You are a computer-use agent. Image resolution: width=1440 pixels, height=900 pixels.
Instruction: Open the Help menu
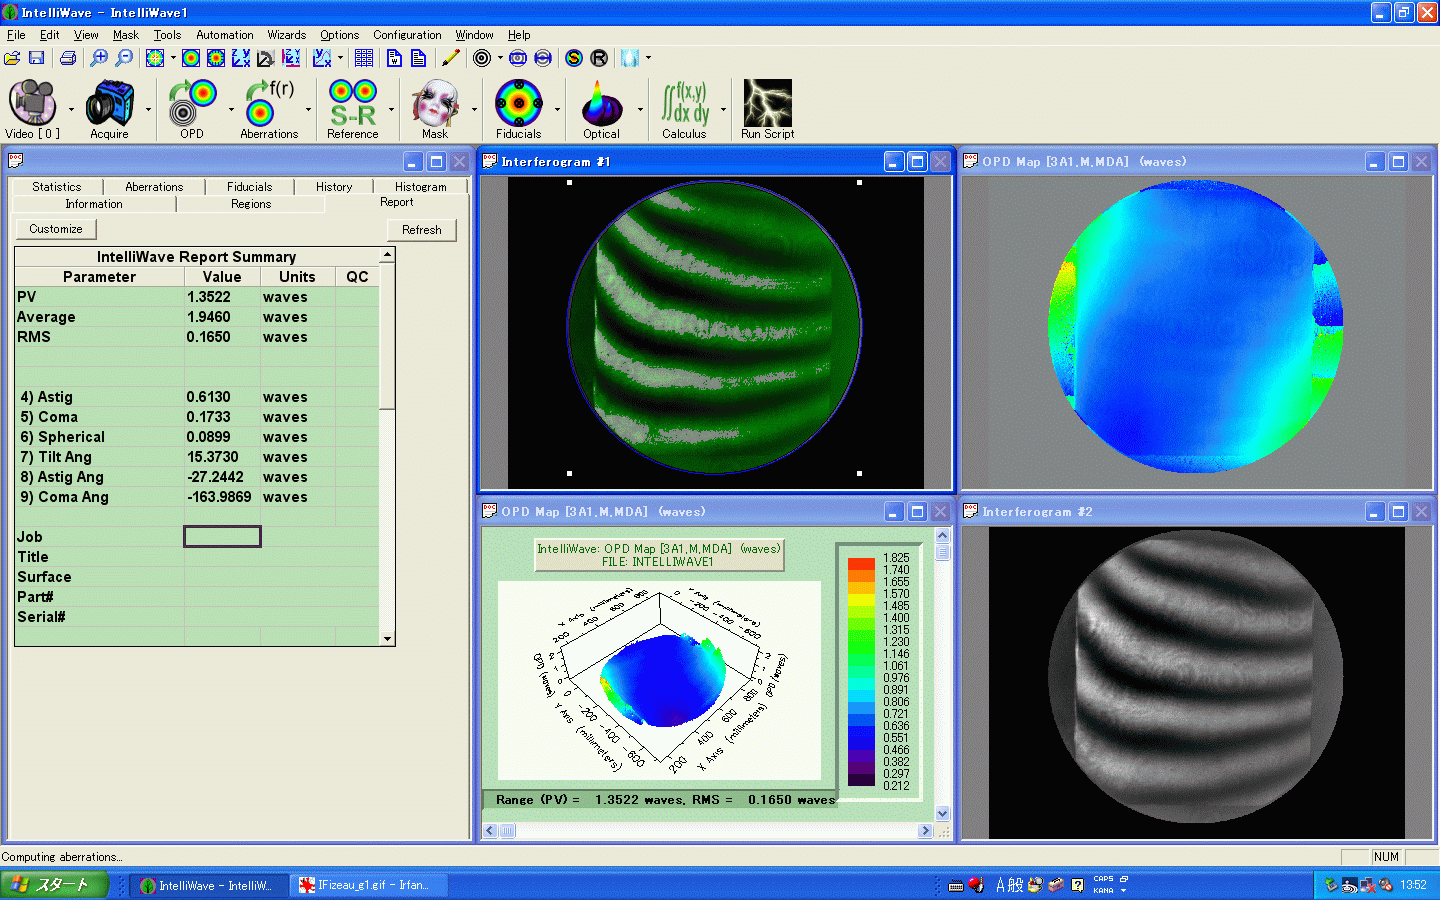[x=519, y=35]
